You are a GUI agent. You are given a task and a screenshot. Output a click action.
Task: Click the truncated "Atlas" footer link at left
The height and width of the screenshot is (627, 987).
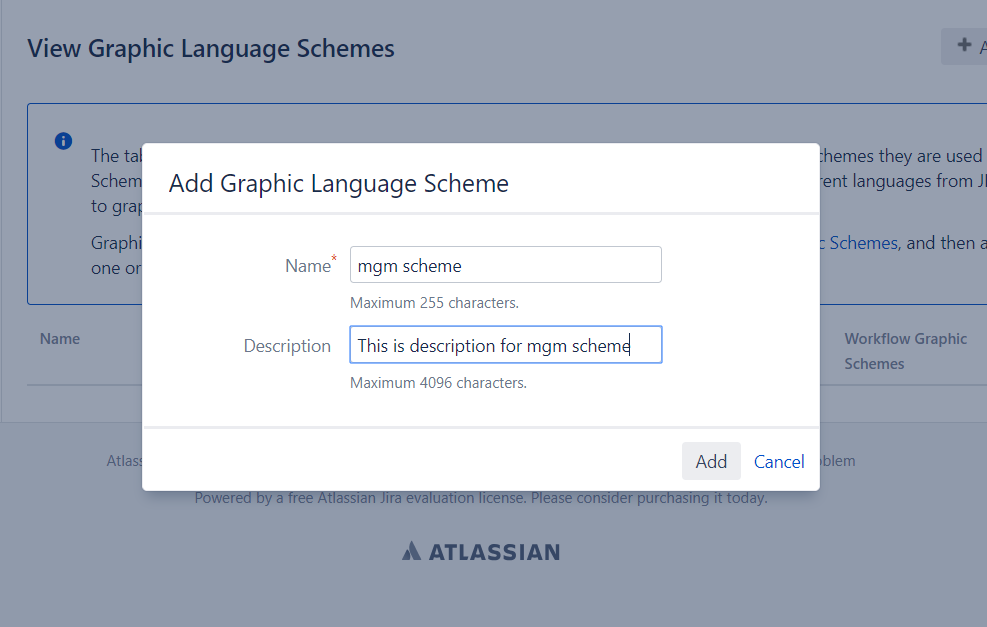124,461
